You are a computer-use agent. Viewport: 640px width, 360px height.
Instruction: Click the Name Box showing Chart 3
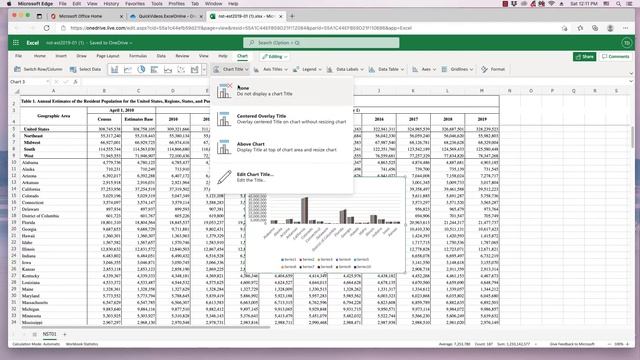(x=28, y=82)
